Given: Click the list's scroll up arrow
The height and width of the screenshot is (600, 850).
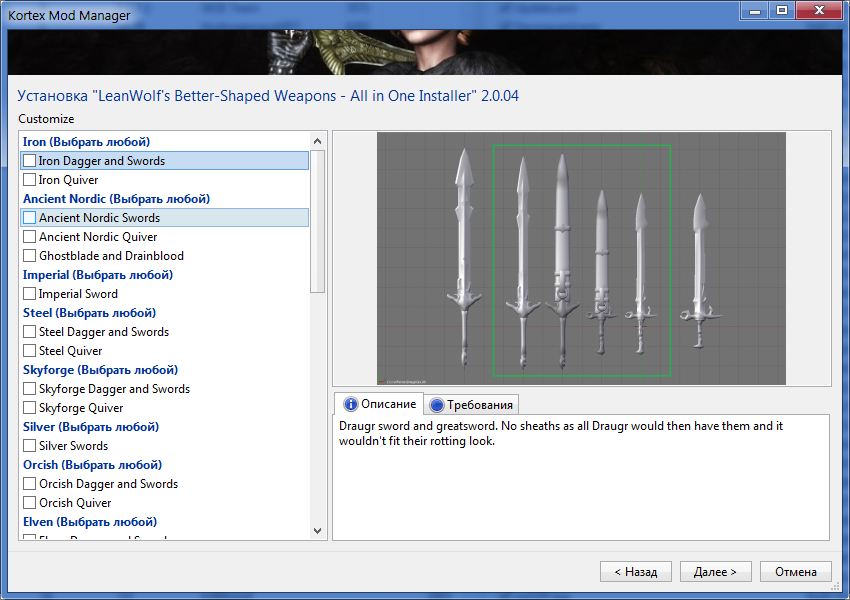Looking at the screenshot, I should (318, 141).
